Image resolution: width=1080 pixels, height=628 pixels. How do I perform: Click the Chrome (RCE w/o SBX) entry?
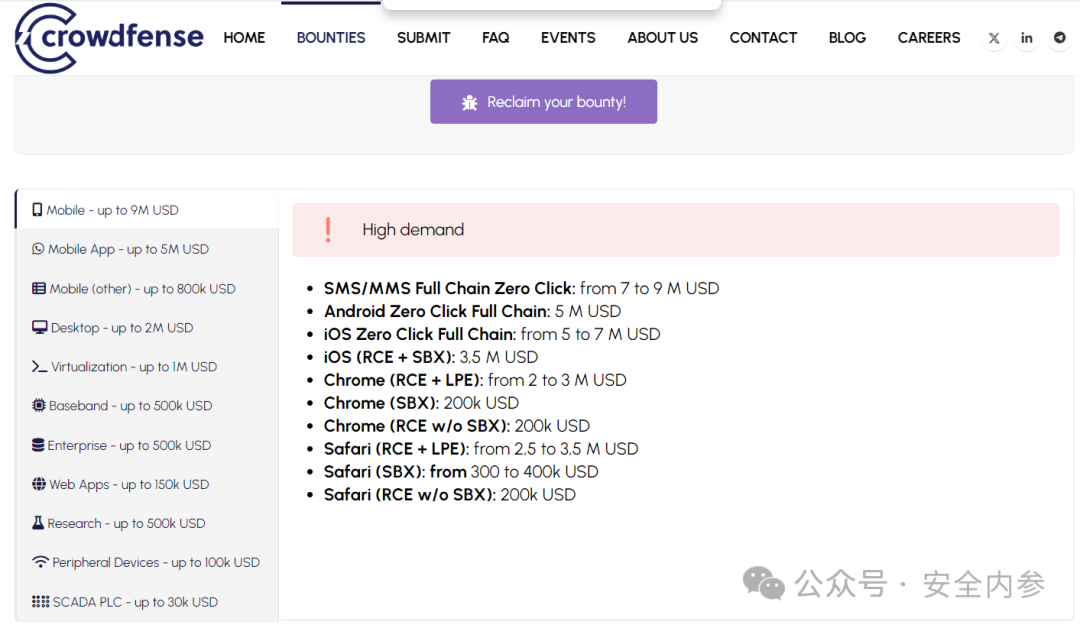[457, 426]
